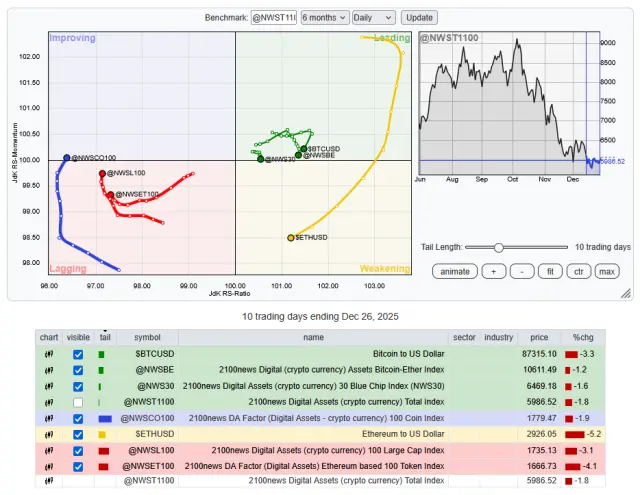Click yellow tail swatch for $ETHUSD
This screenshot has width=640, height=495.
pos(102,435)
